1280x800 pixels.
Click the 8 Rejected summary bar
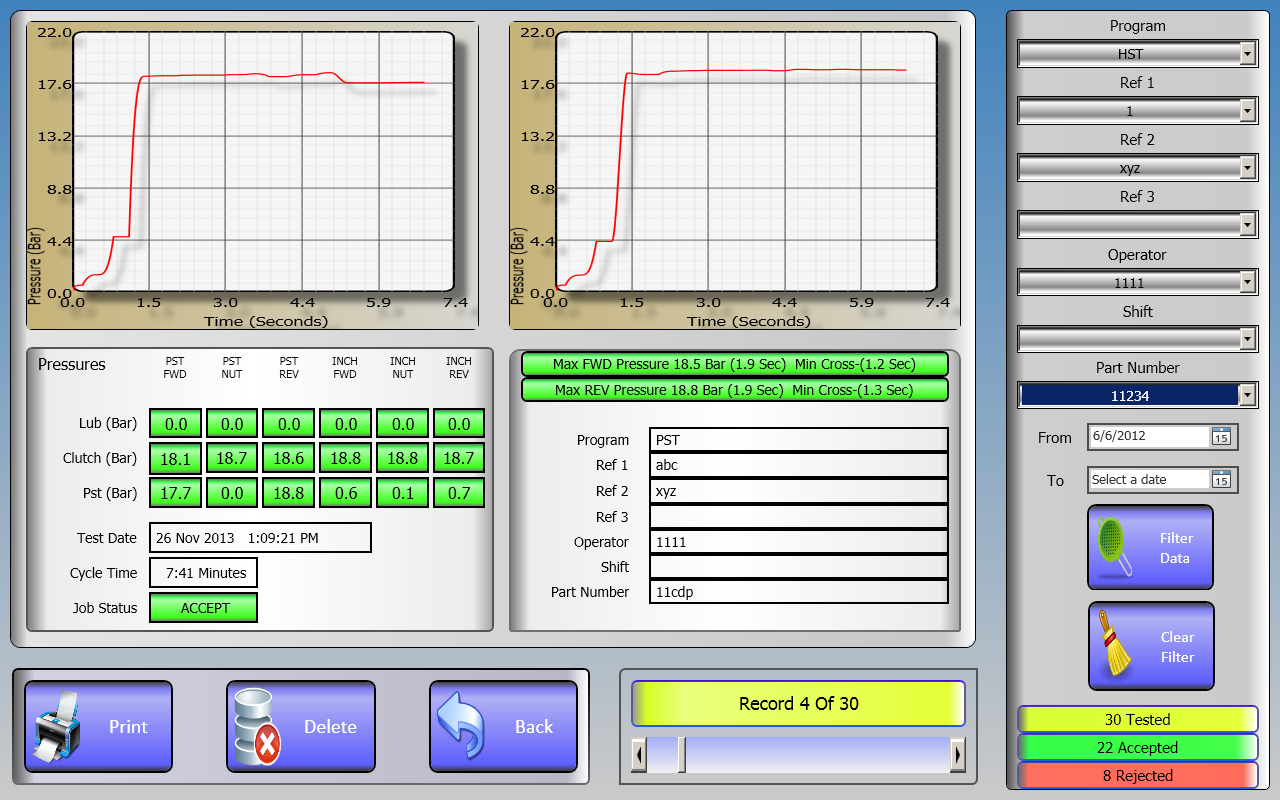(x=1137, y=775)
